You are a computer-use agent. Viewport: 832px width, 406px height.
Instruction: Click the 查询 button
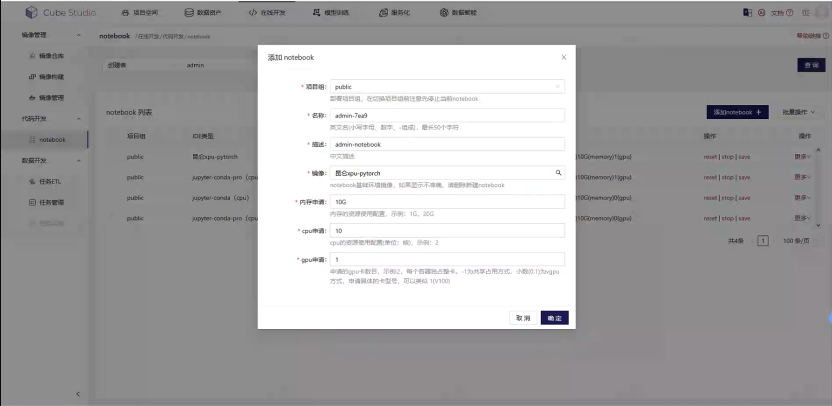pos(811,65)
